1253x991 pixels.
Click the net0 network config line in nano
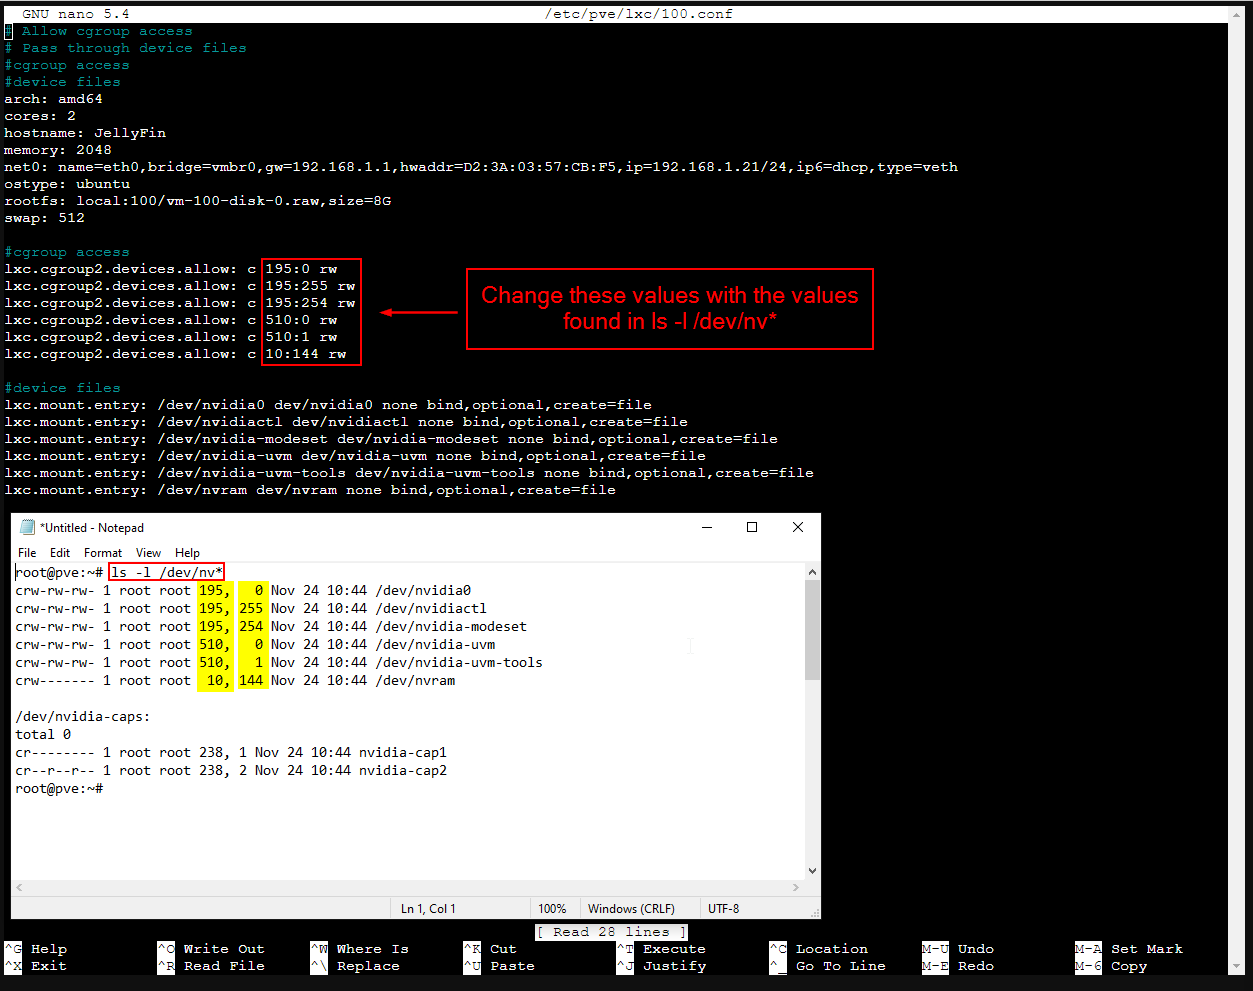pyautogui.click(x=481, y=167)
